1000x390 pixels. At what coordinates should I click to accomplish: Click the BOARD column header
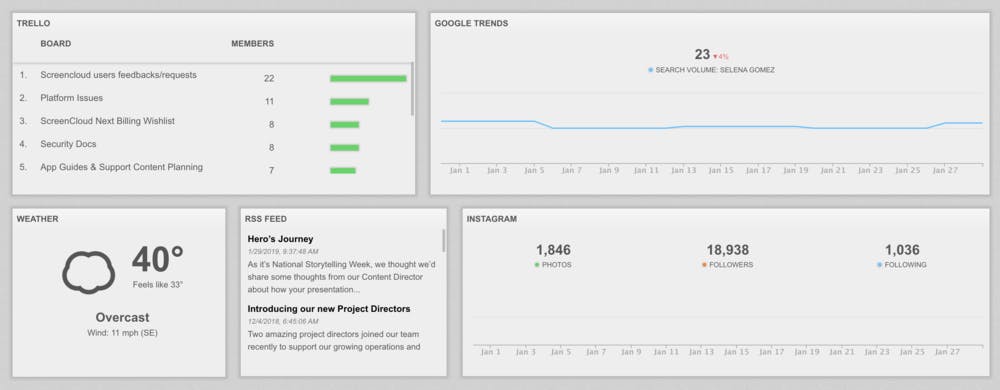[x=55, y=44]
